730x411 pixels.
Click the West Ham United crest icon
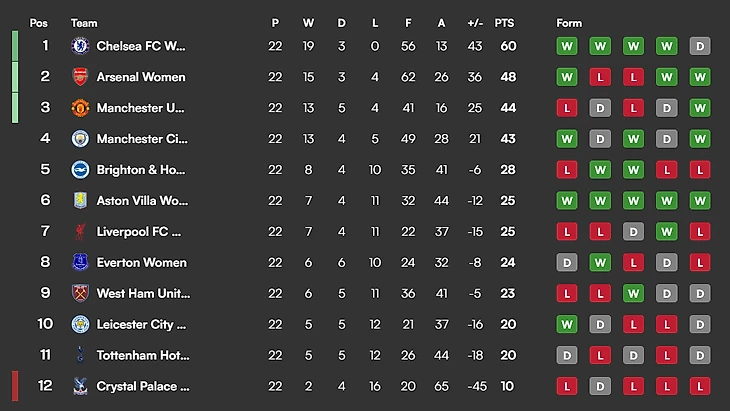click(80, 293)
